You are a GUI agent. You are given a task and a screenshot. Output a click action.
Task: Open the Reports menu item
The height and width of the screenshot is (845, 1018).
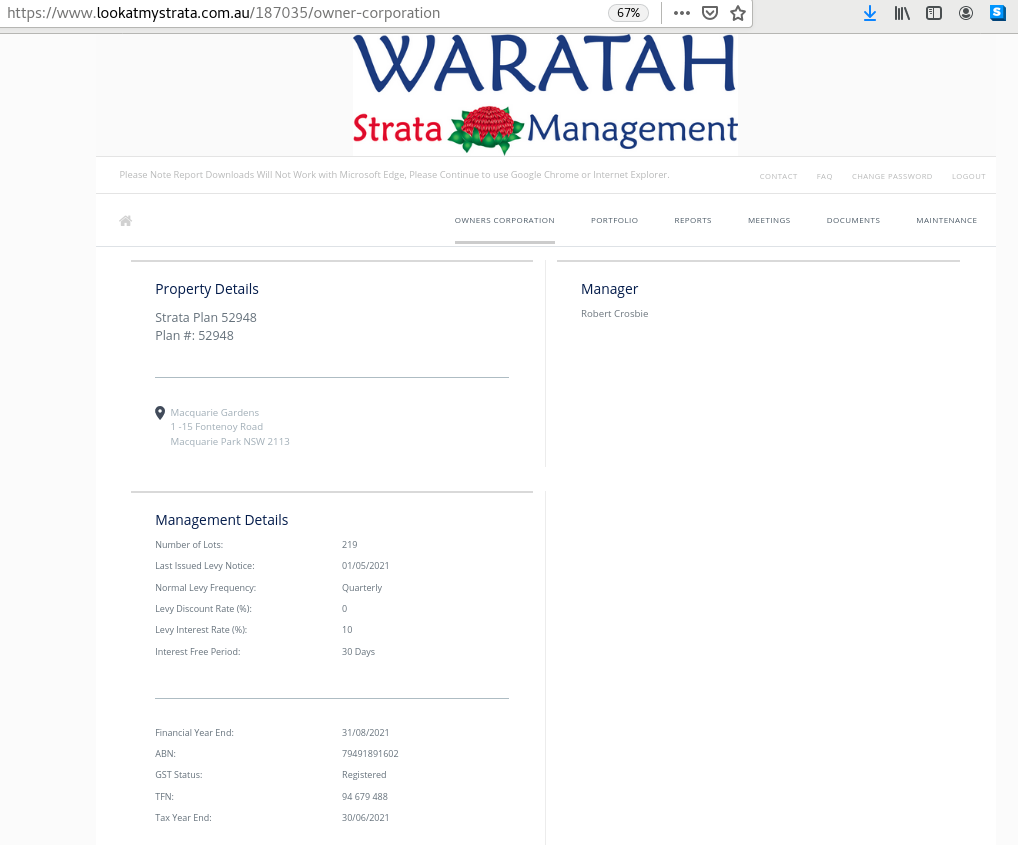(693, 221)
